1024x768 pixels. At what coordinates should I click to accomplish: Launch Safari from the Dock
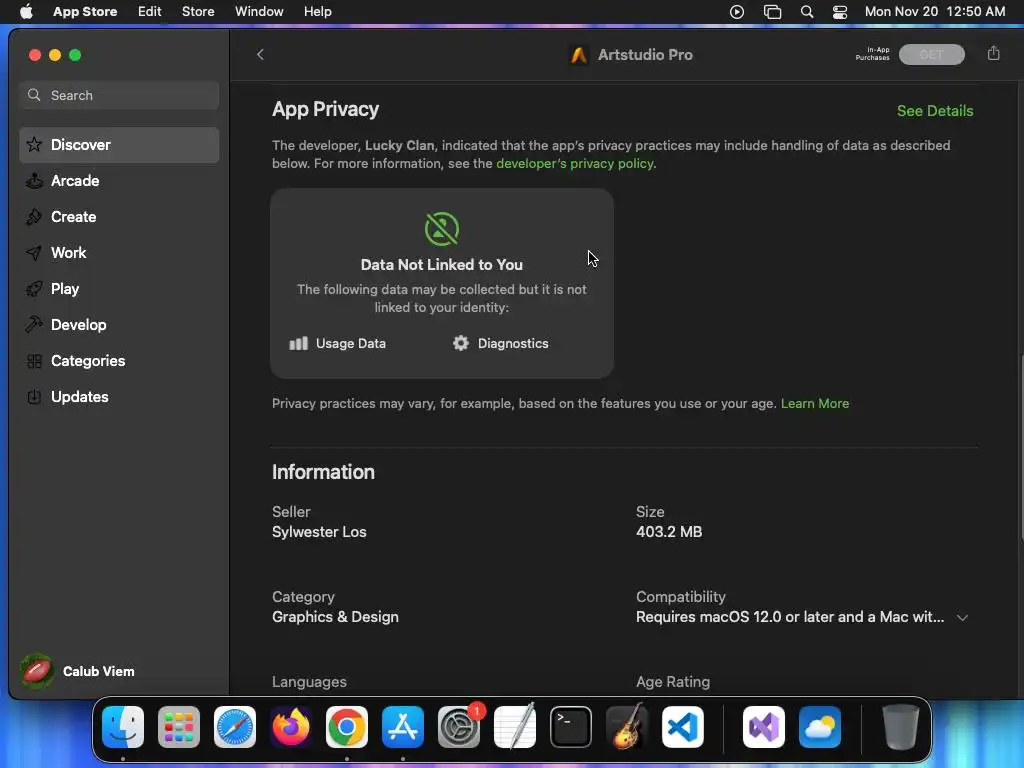(x=235, y=727)
